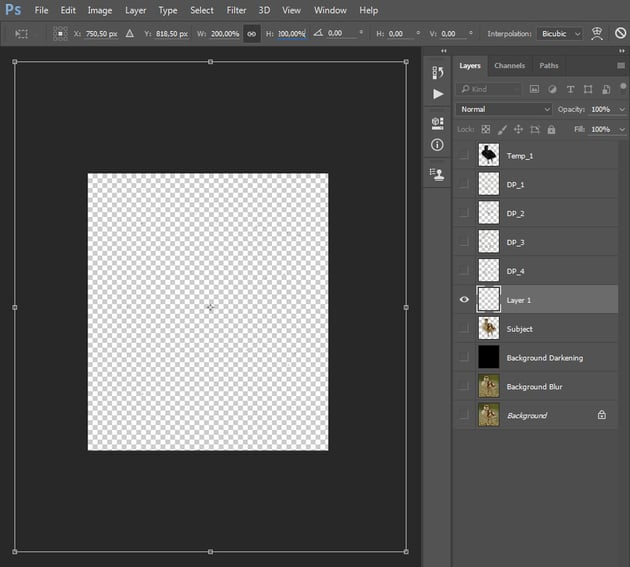The height and width of the screenshot is (567, 630).
Task: Switch to warp mode icon in options bar
Action: click(597, 33)
